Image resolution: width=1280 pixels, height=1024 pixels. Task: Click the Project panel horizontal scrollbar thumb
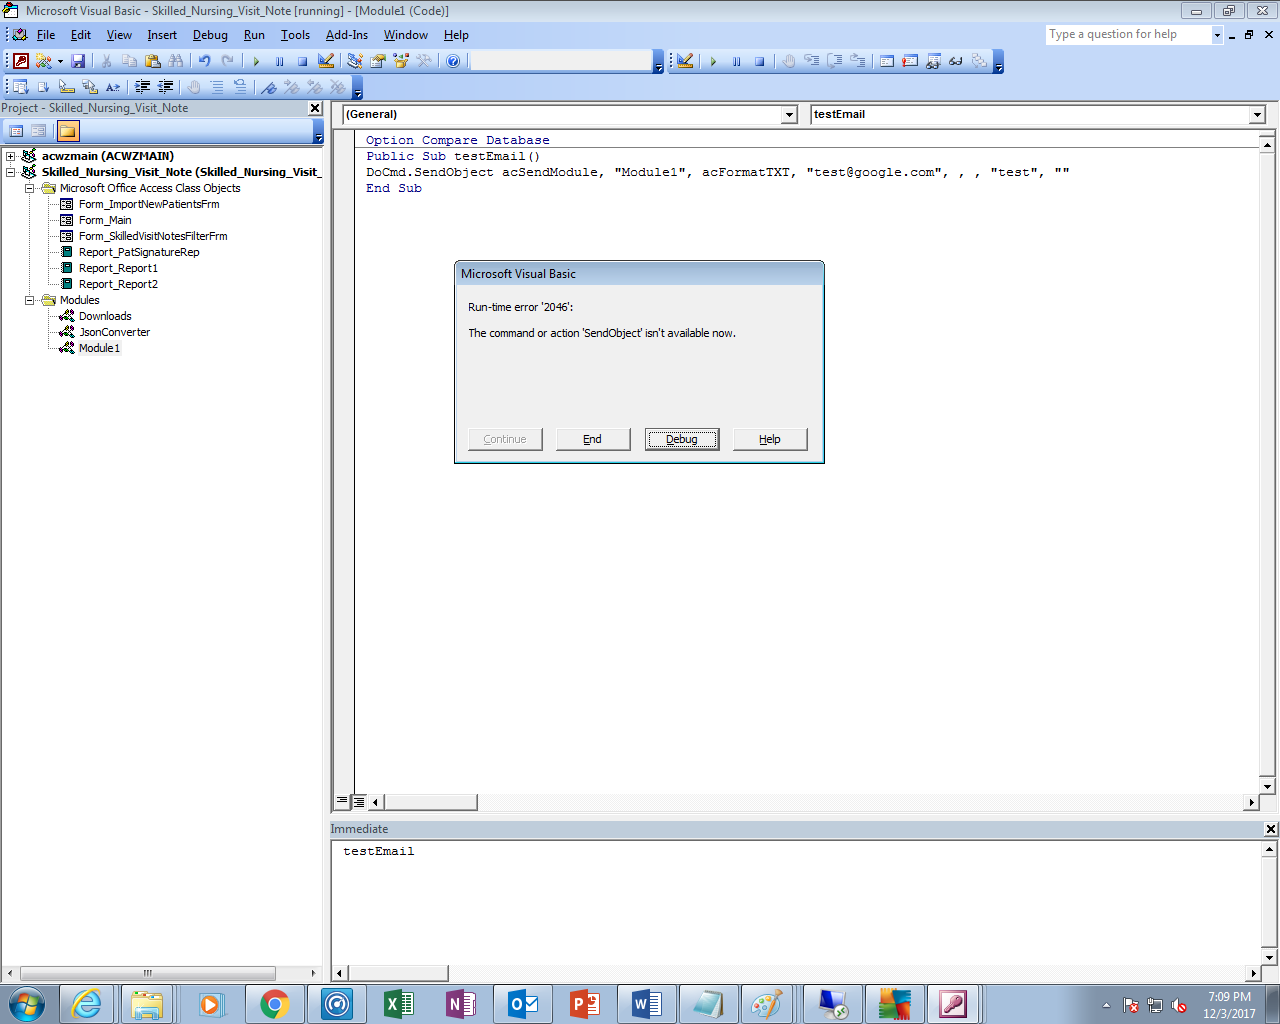148,973
